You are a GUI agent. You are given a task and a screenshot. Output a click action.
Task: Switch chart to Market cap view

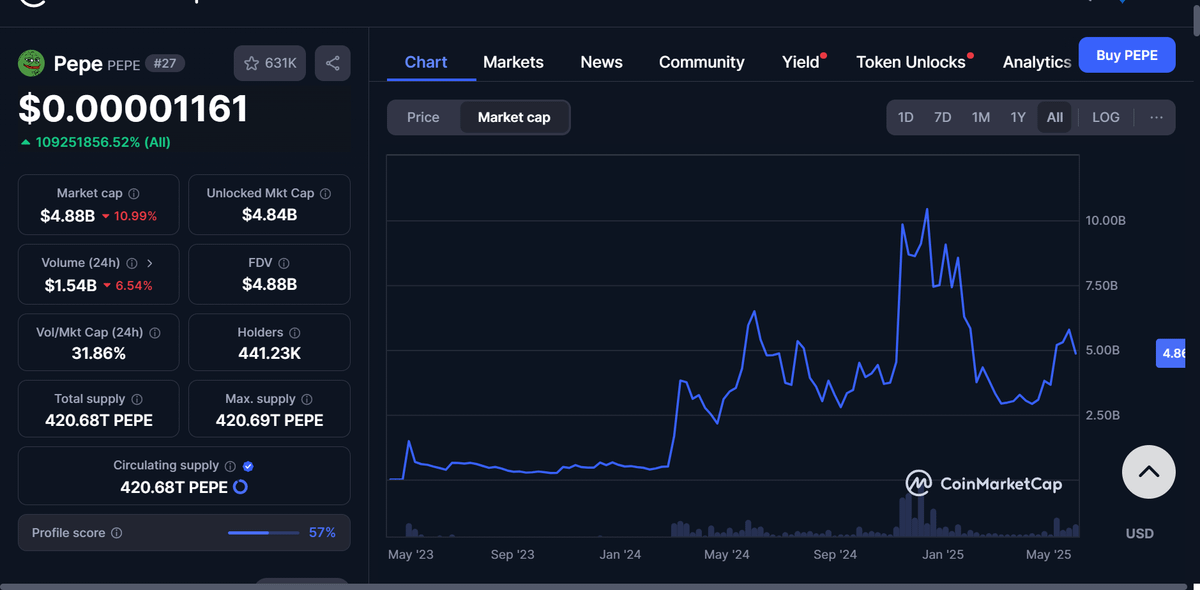[514, 117]
